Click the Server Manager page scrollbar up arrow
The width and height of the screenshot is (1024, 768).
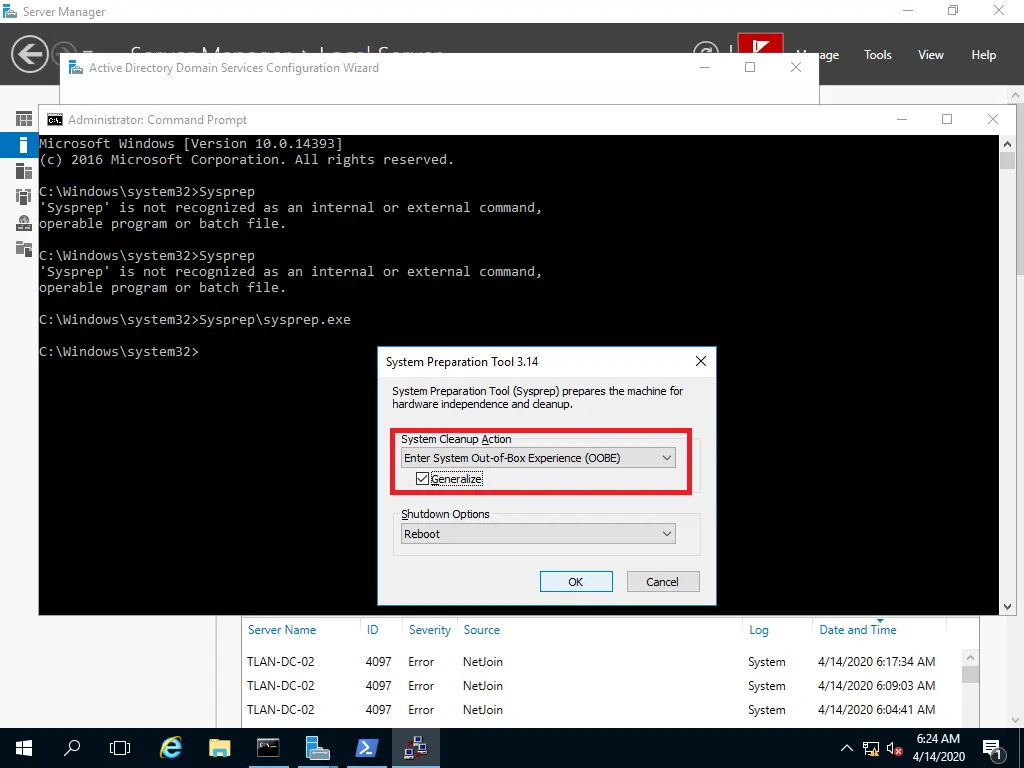pyautogui.click(x=1016, y=95)
